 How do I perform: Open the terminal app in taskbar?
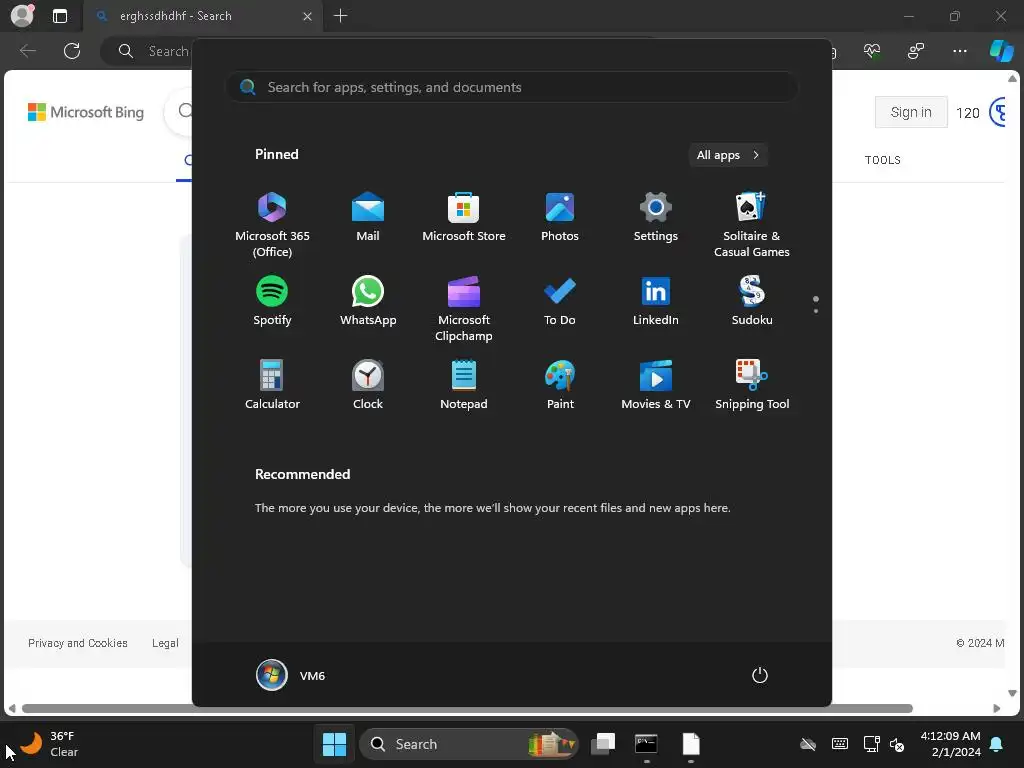click(x=646, y=744)
